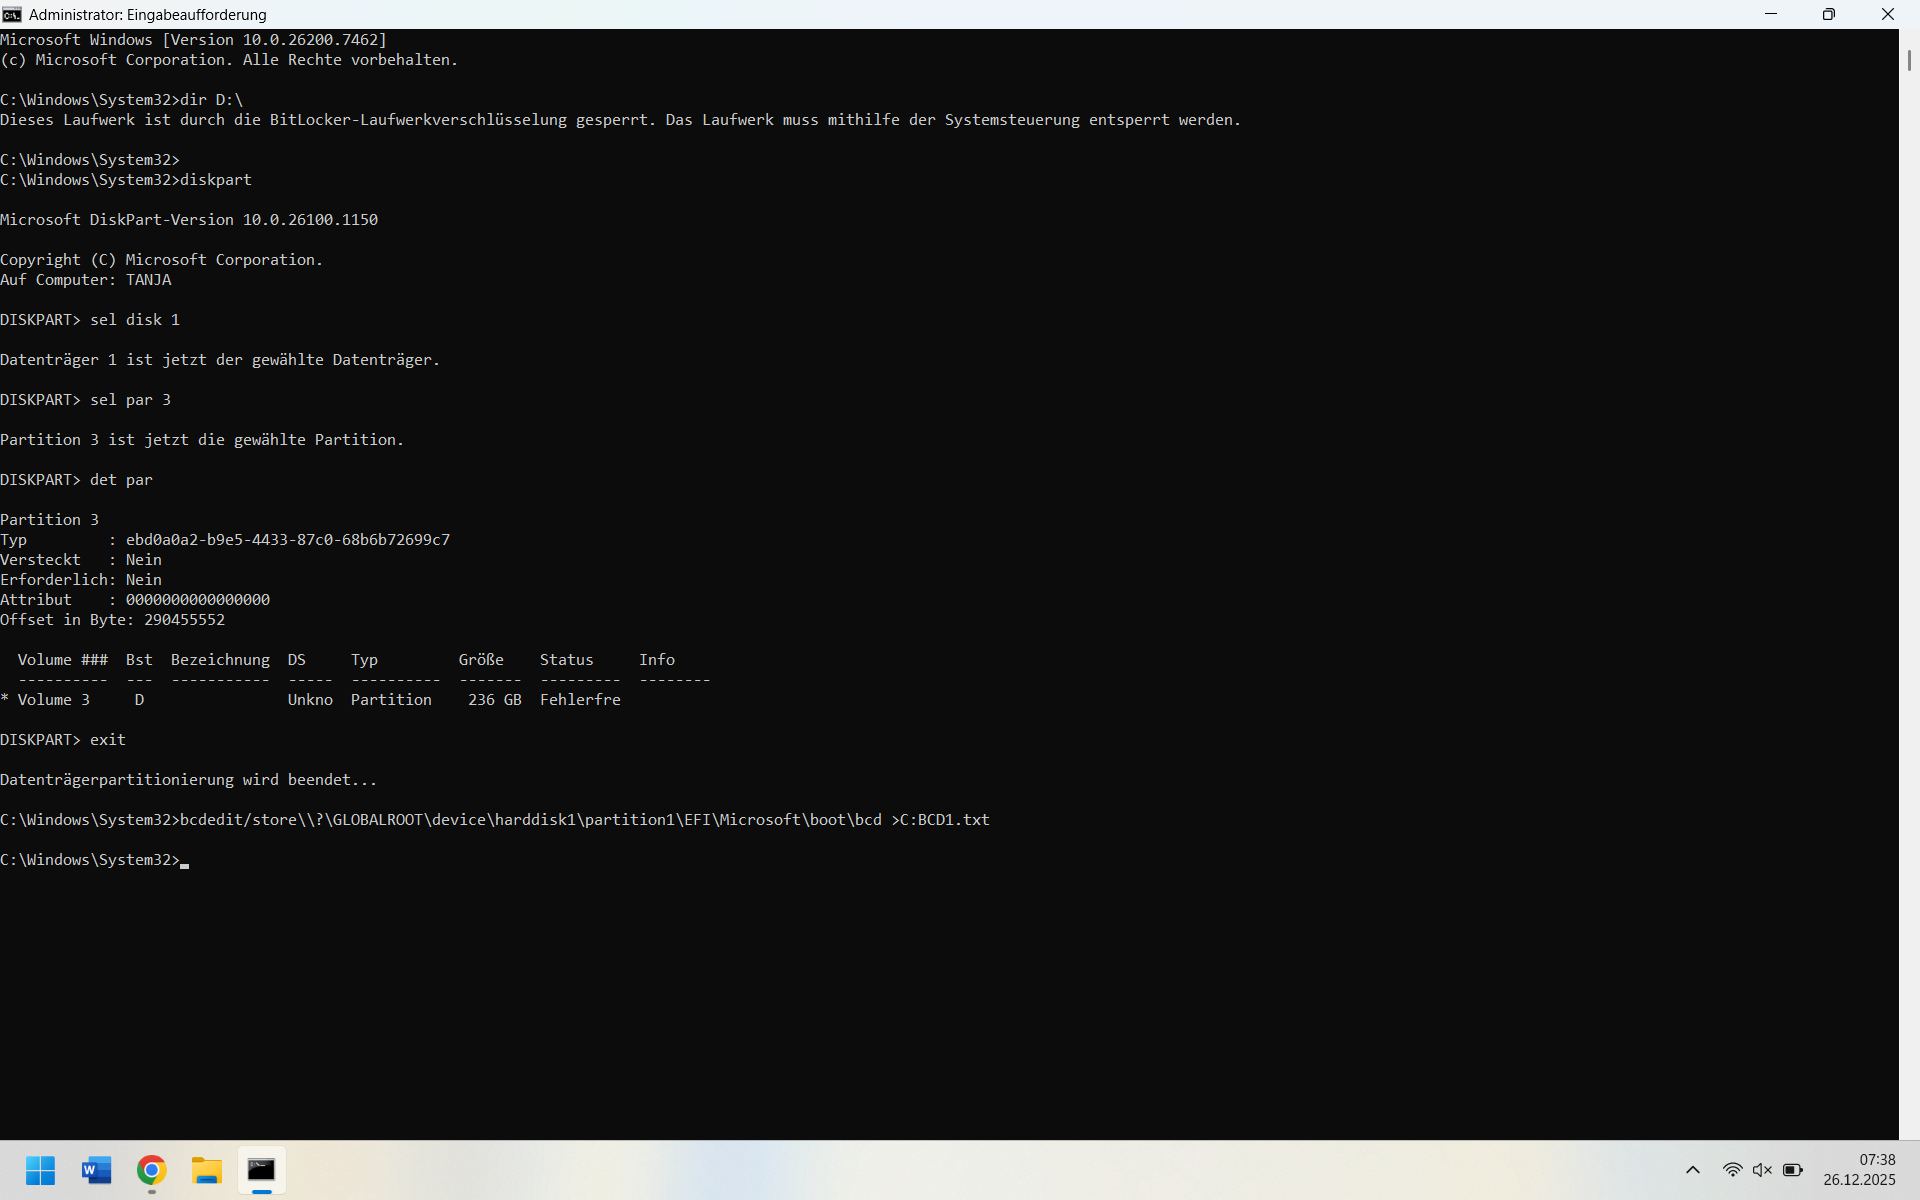Viewport: 1920px width, 1200px height.
Task: Minimize the Eingabeaufforderung window
Action: tap(1771, 14)
